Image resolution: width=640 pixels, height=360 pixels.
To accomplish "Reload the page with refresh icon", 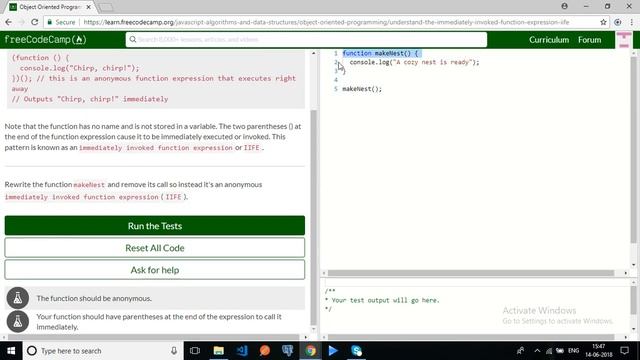I will [34, 22].
